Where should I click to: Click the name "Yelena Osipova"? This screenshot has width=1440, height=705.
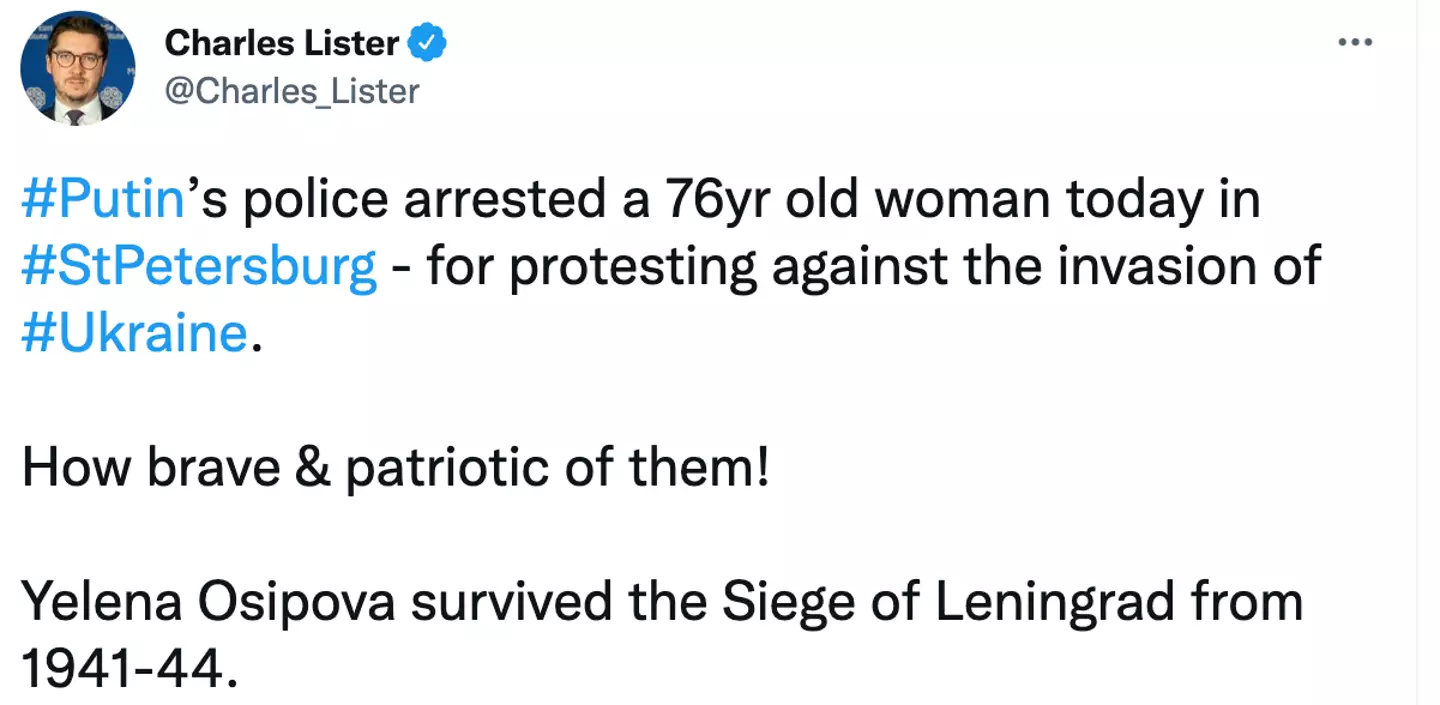pos(181,604)
